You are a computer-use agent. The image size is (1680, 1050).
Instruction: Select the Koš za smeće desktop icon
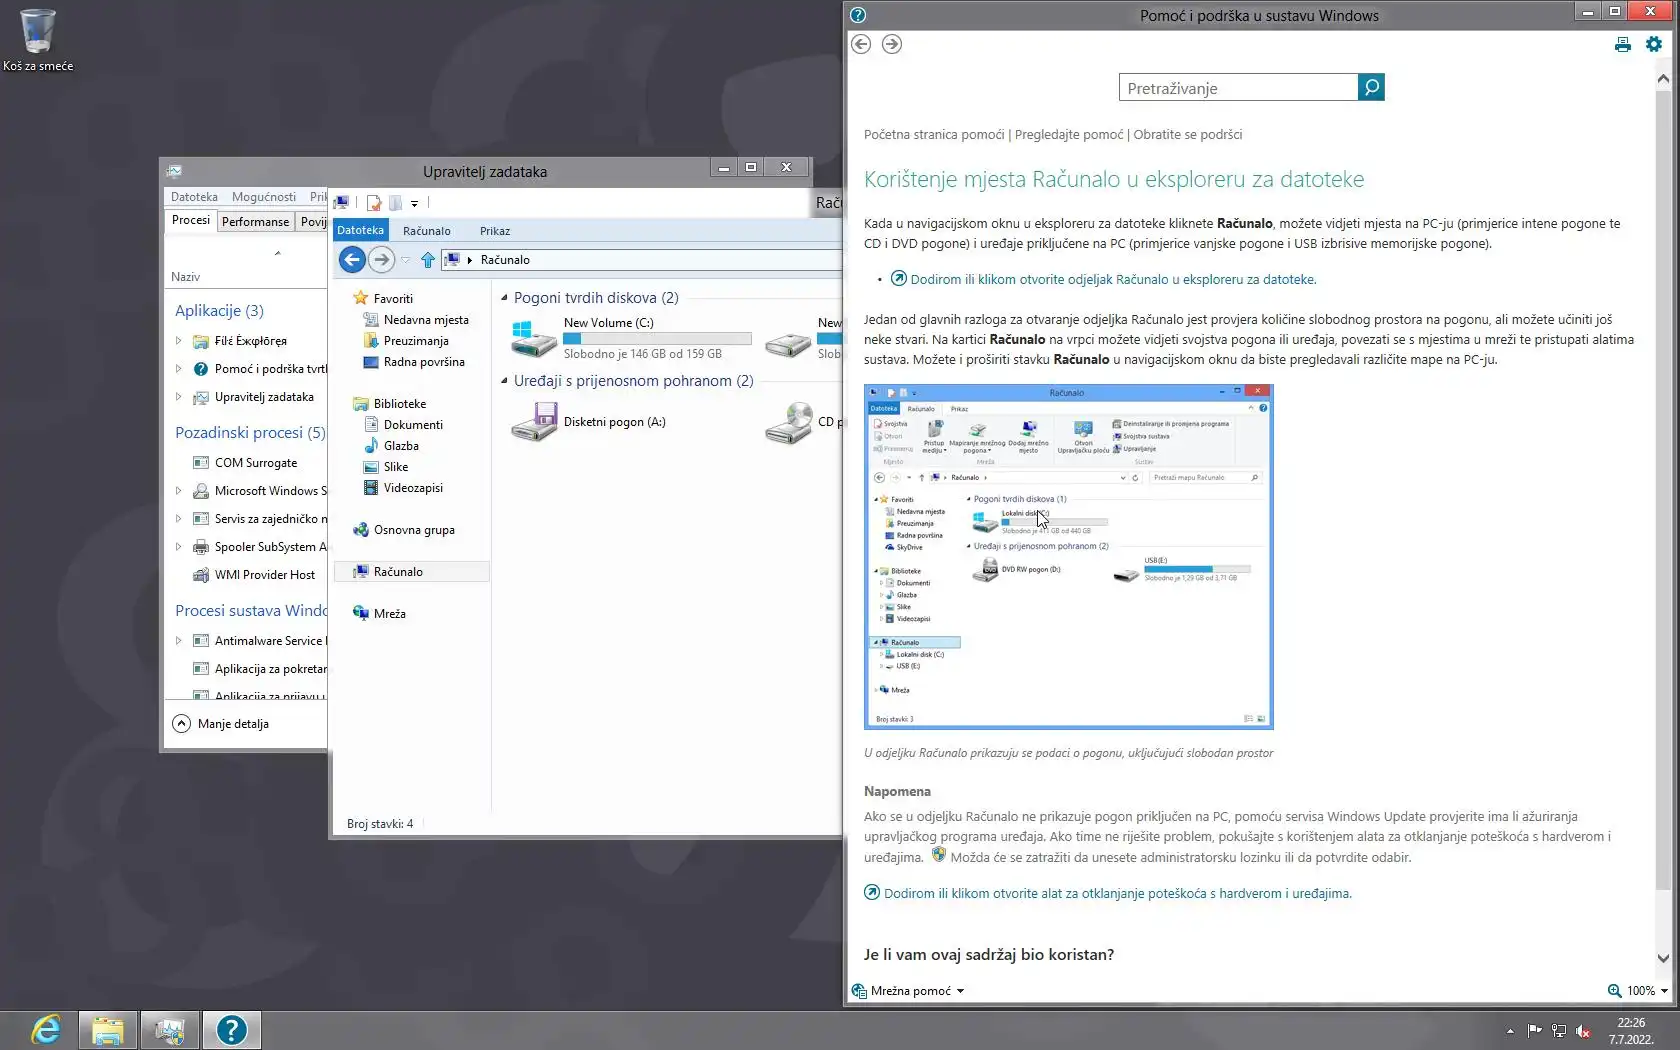[x=38, y=40]
